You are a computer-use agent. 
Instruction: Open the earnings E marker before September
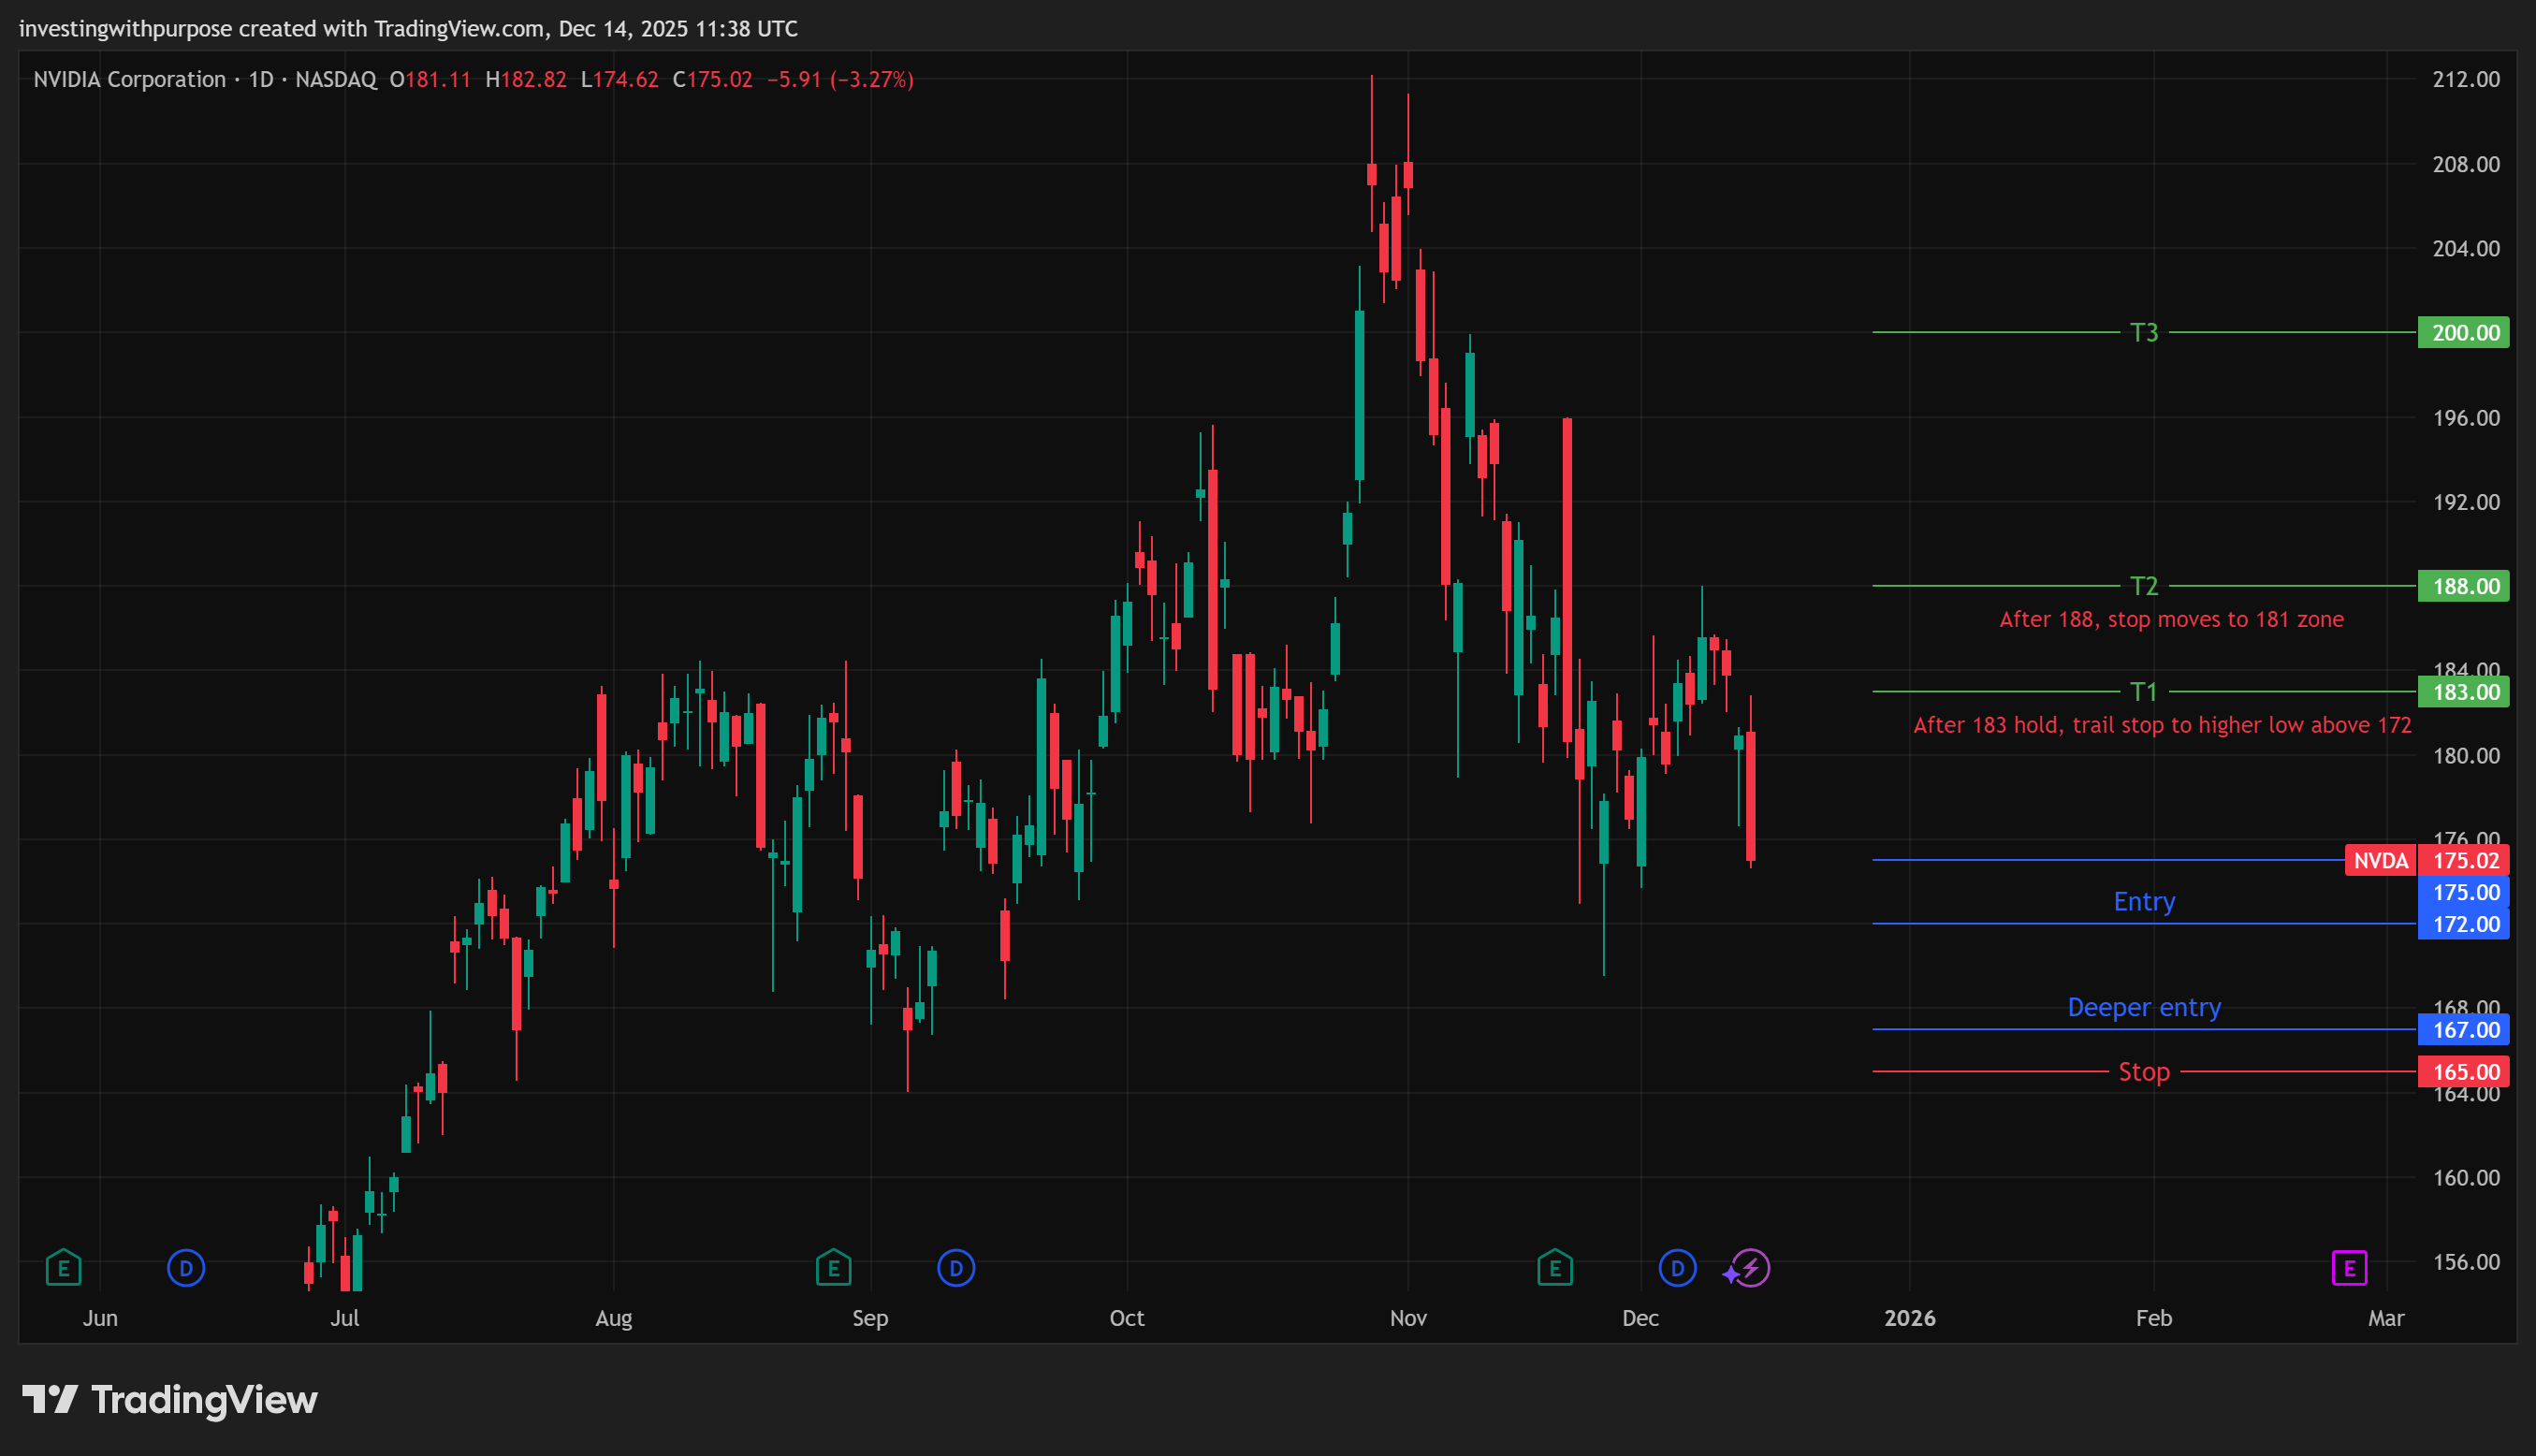833,1268
